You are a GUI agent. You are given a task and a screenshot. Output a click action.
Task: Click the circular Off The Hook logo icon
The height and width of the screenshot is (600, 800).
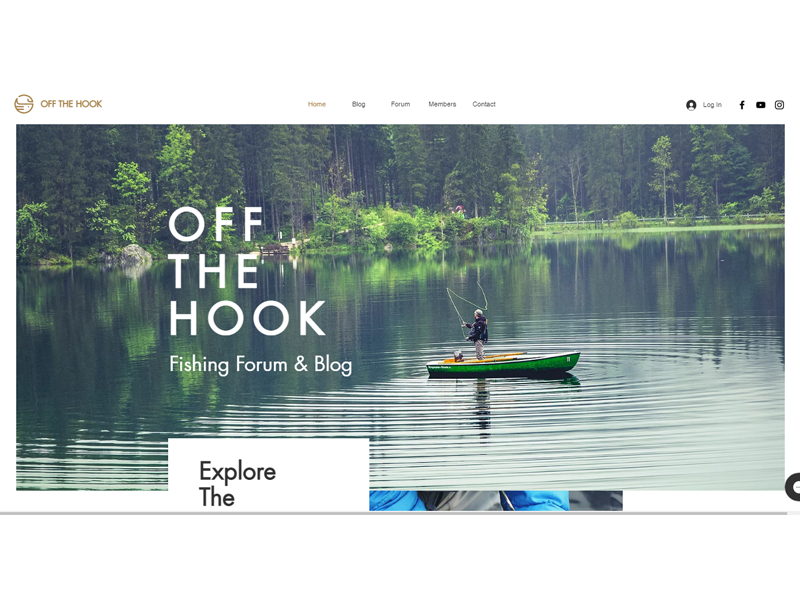[x=23, y=104]
